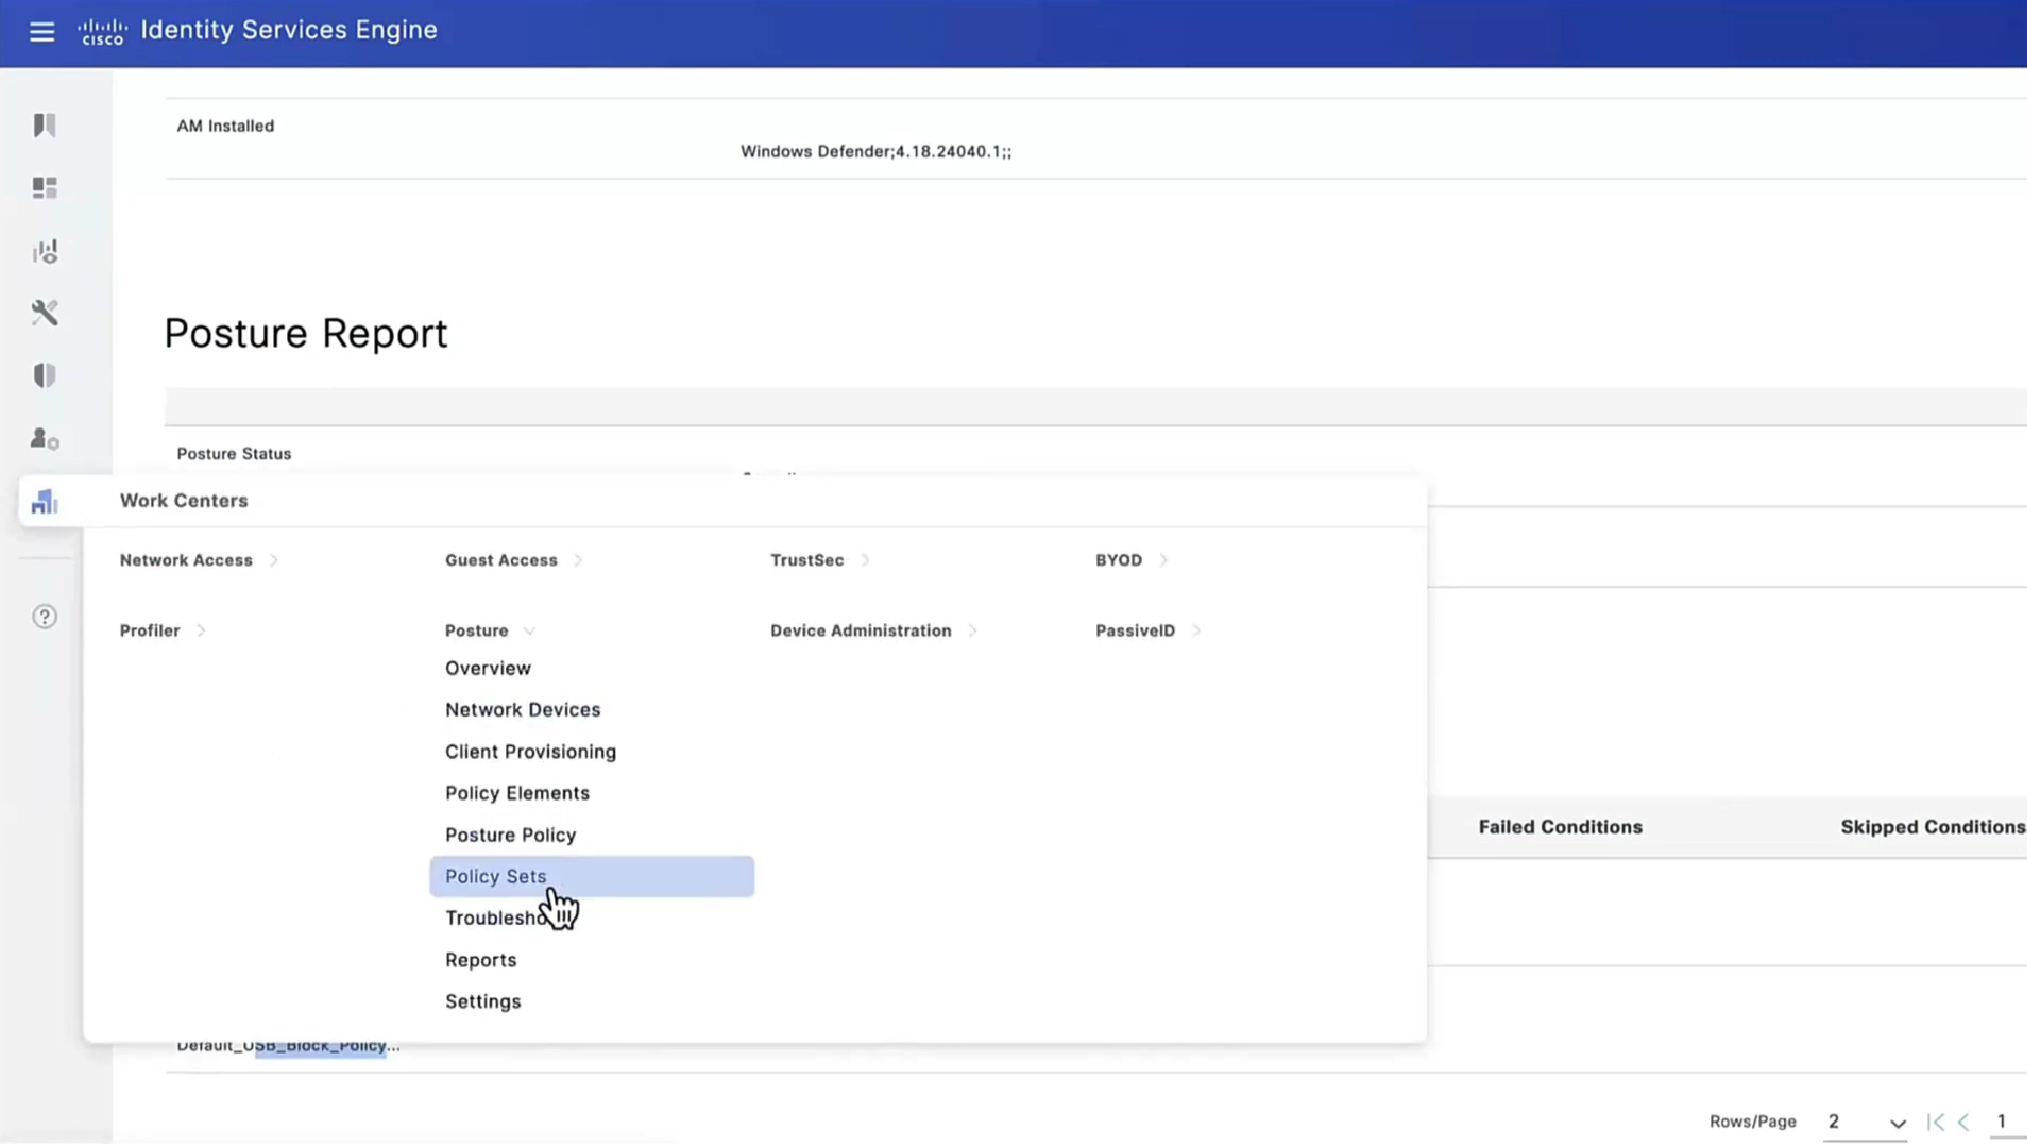This screenshot has height=1144, width=2027.
Task: Open the Administration user-gear sidebar icon
Action: tap(44, 439)
